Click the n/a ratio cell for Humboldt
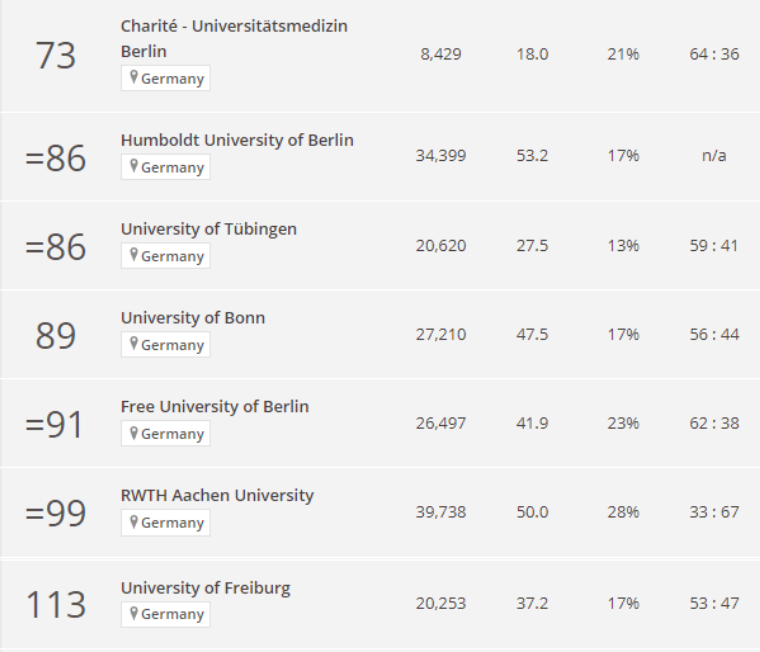Image resolution: width=760 pixels, height=652 pixels. [715, 156]
